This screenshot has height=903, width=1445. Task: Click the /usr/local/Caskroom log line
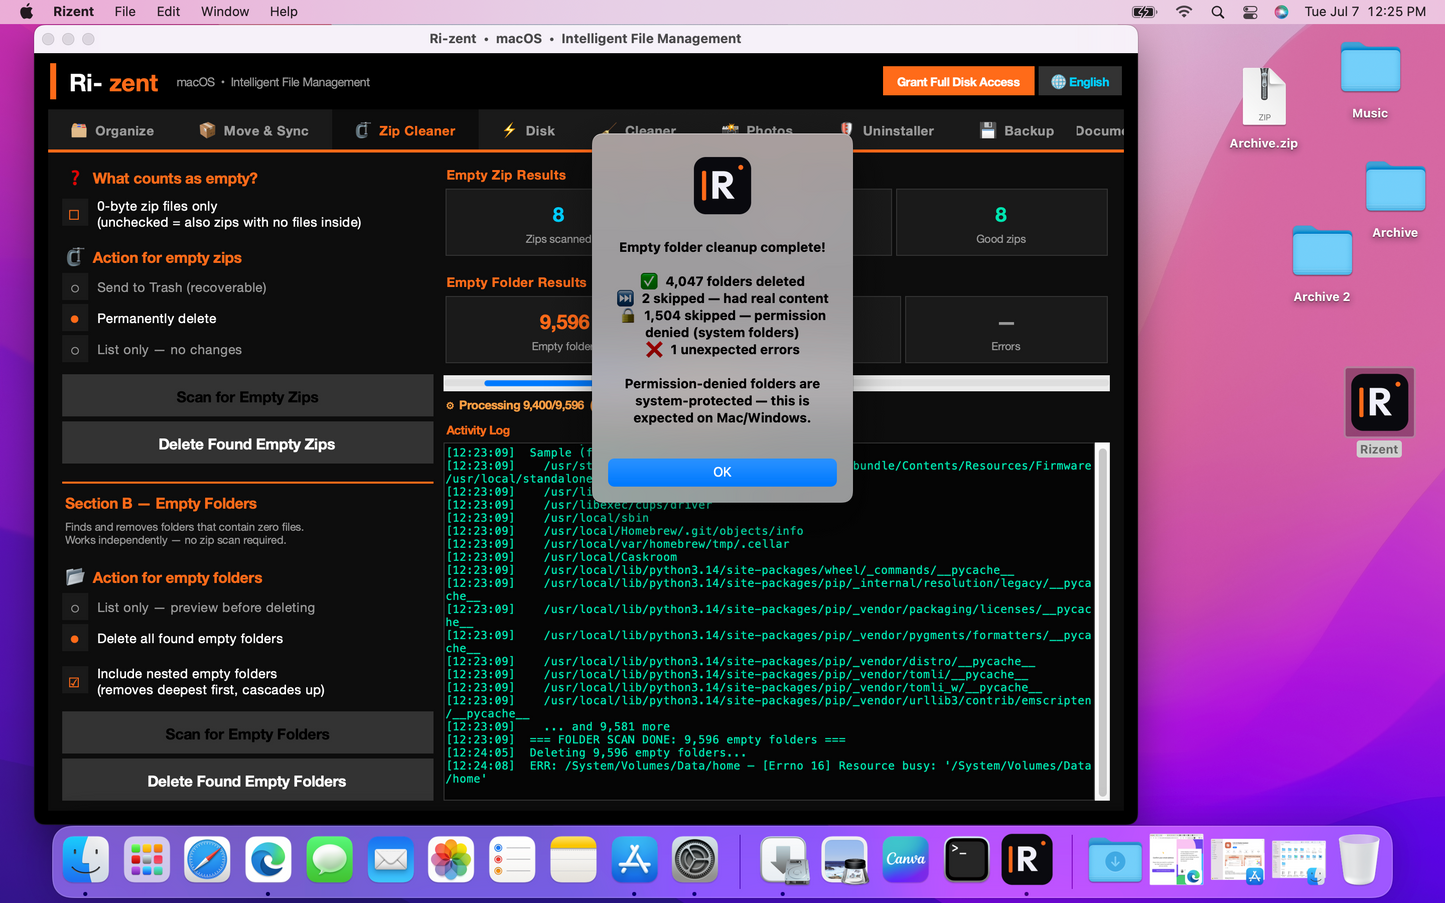[610, 557]
